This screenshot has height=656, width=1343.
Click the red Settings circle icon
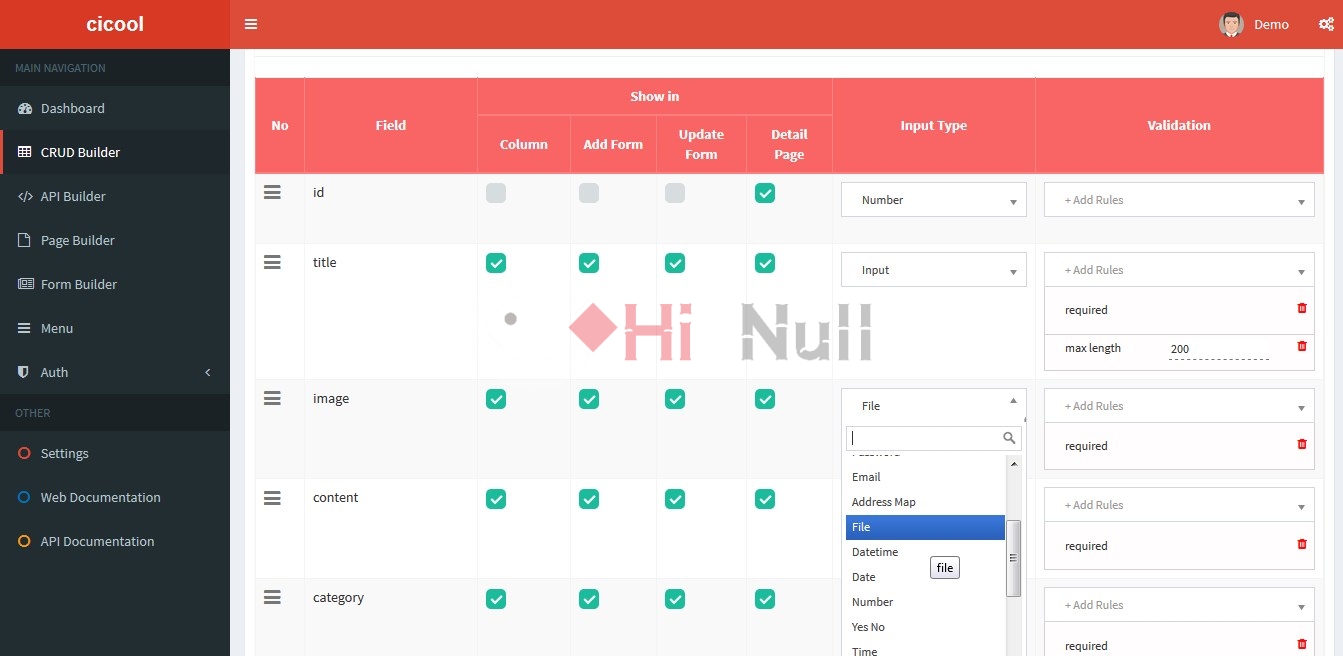coord(24,453)
